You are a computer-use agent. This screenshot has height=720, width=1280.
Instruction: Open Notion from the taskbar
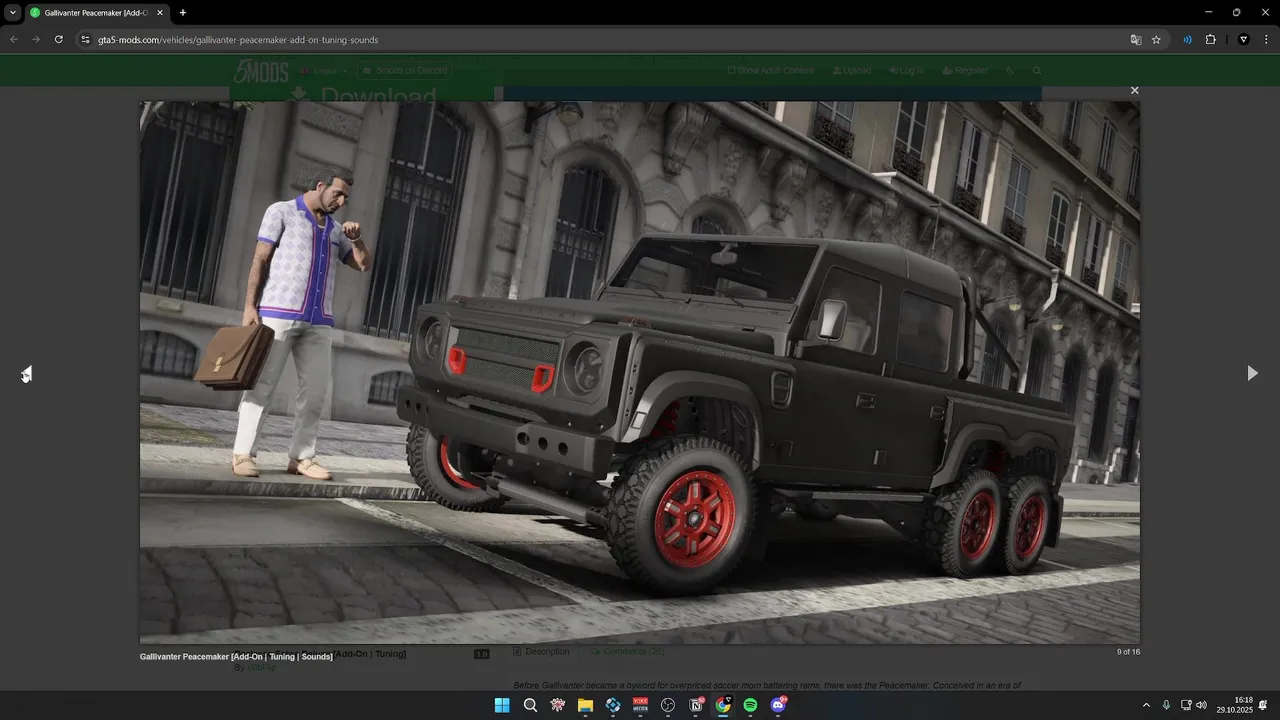(696, 705)
